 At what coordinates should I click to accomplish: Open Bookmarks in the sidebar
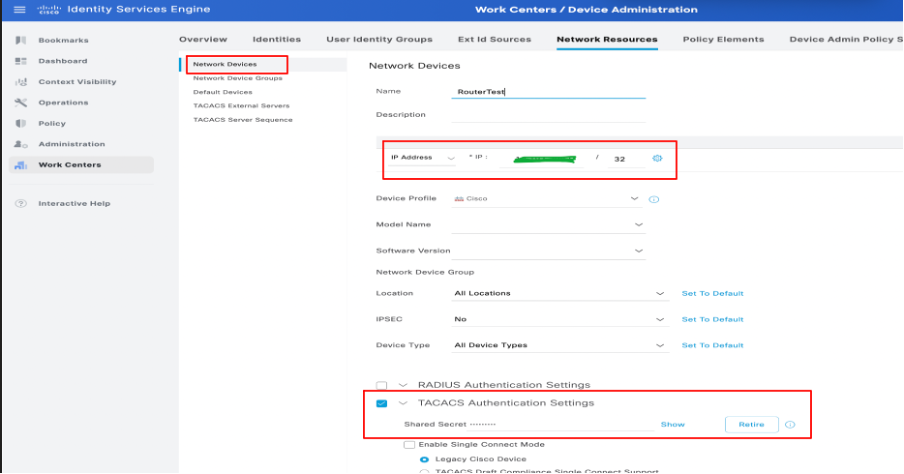[x=63, y=40]
